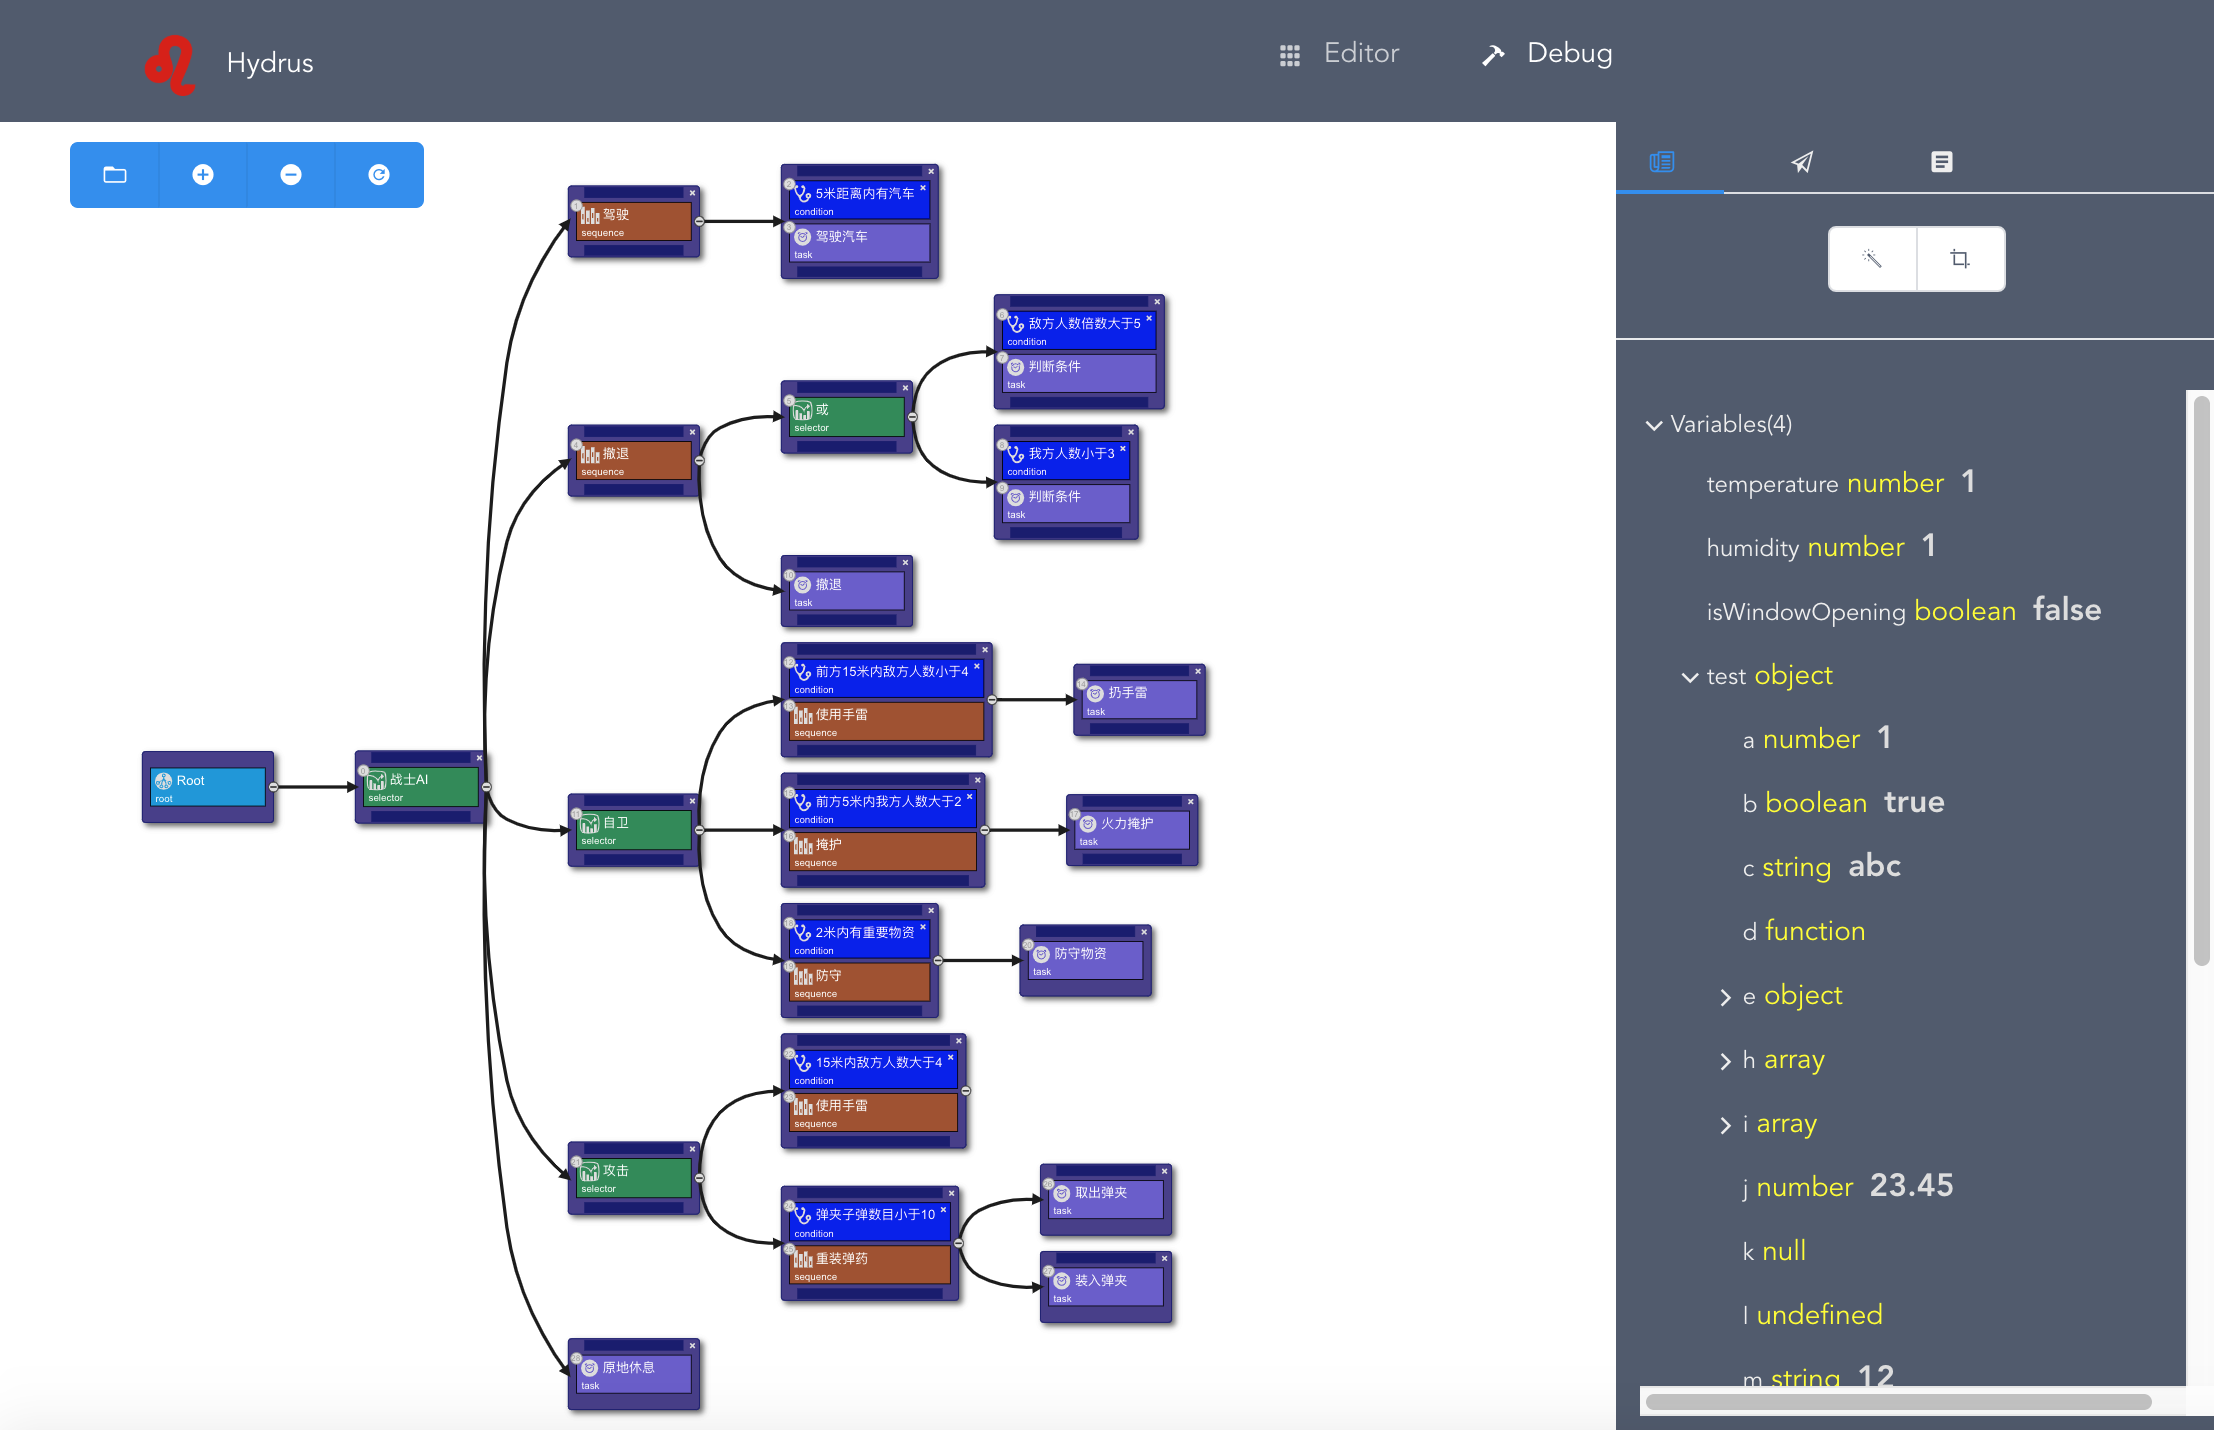The height and width of the screenshot is (1430, 2214).
Task: Select the Root node
Action: [x=208, y=786]
